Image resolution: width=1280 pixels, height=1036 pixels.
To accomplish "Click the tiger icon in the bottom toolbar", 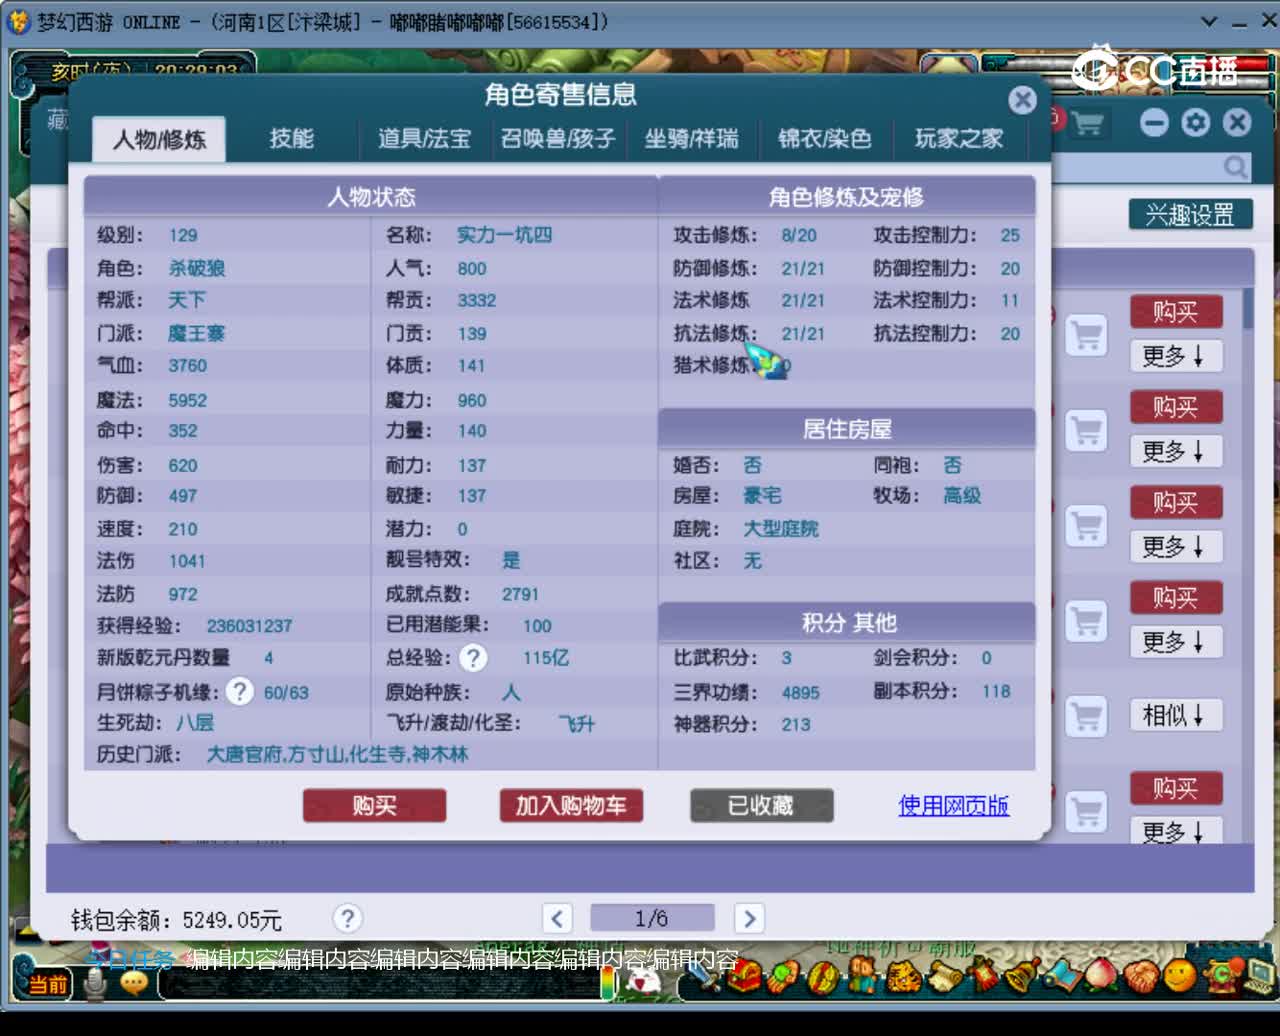I will (905, 976).
